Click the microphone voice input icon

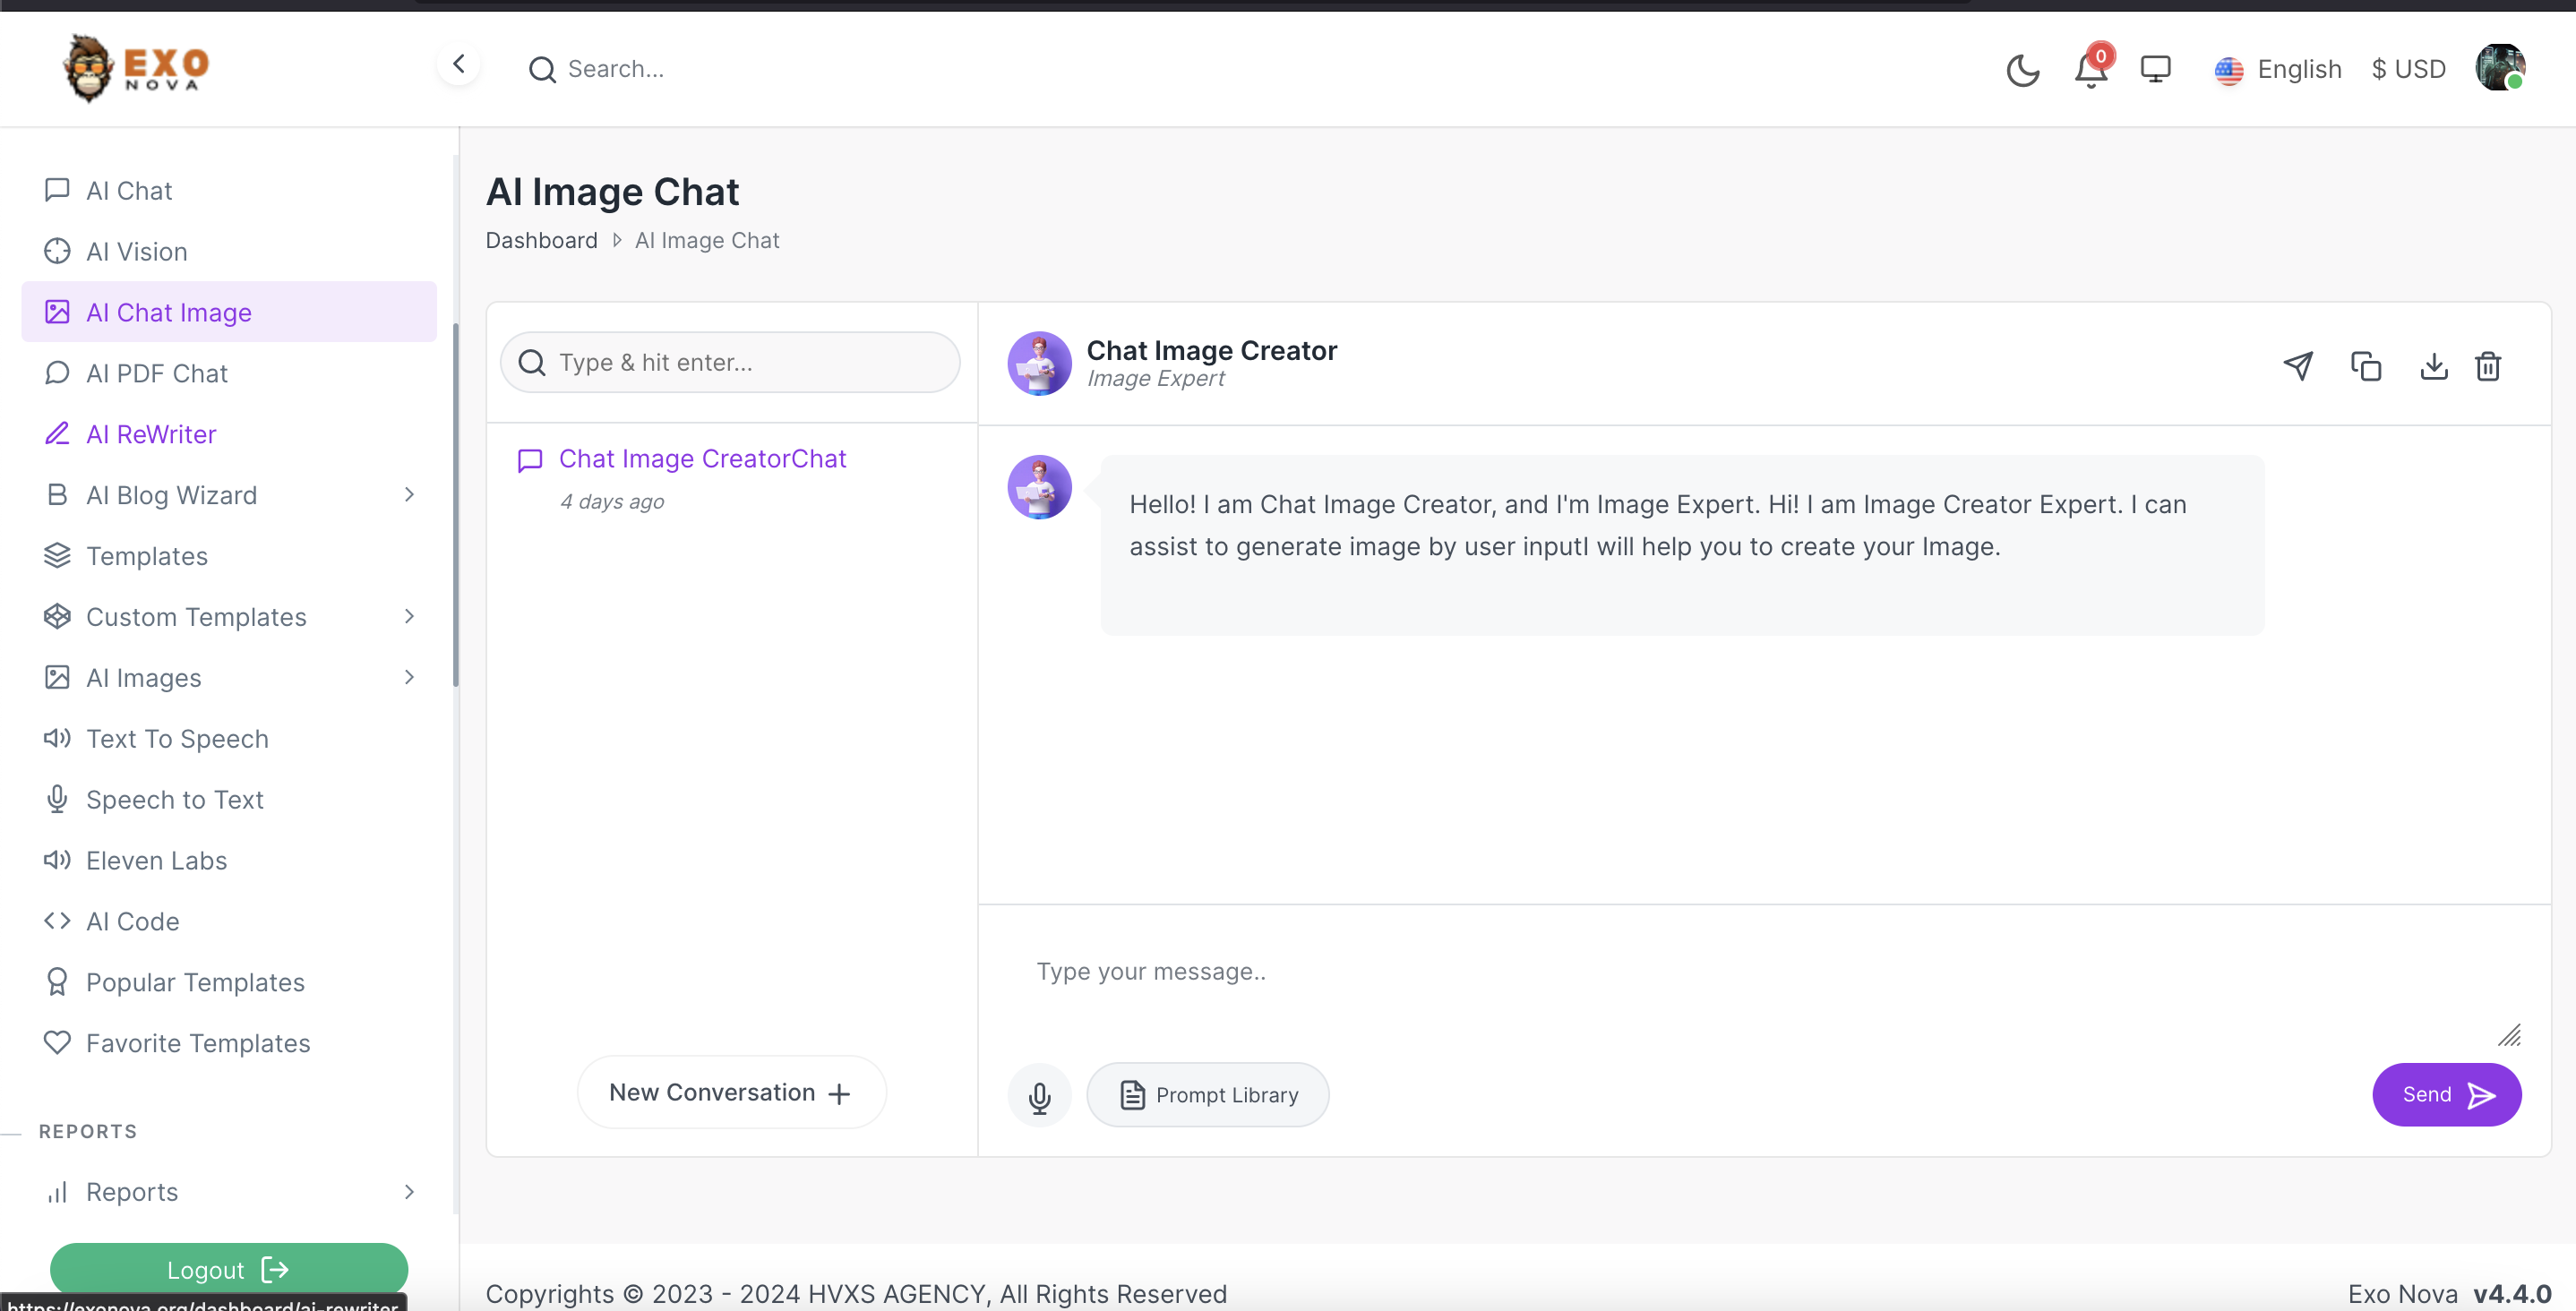(x=1039, y=1096)
